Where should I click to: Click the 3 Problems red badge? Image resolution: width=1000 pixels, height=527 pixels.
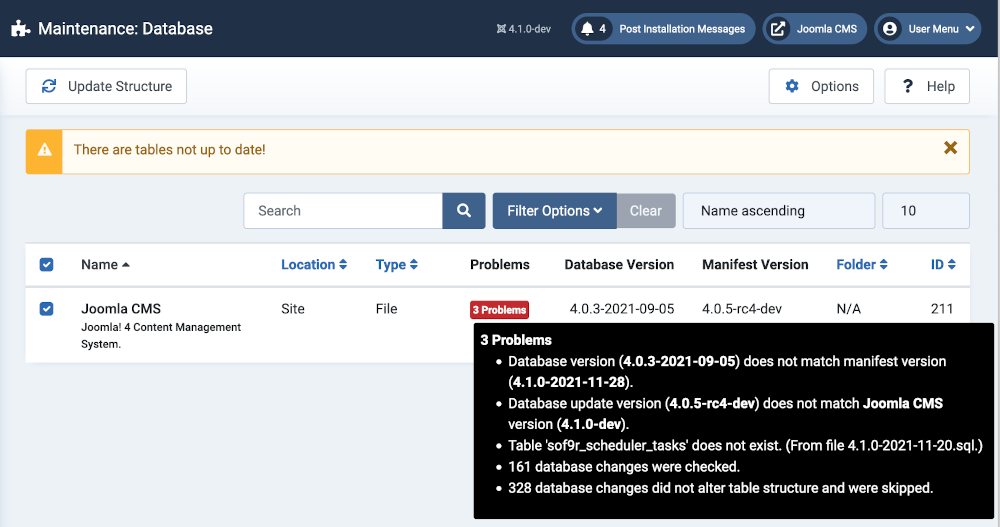click(499, 309)
